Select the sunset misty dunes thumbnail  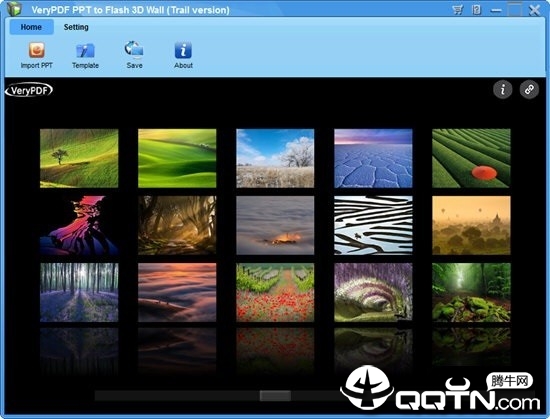click(177, 292)
